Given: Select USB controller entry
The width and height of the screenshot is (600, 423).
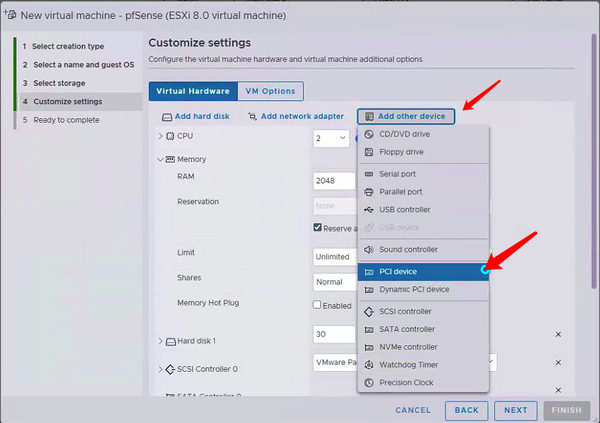Looking at the screenshot, I should pos(405,210).
